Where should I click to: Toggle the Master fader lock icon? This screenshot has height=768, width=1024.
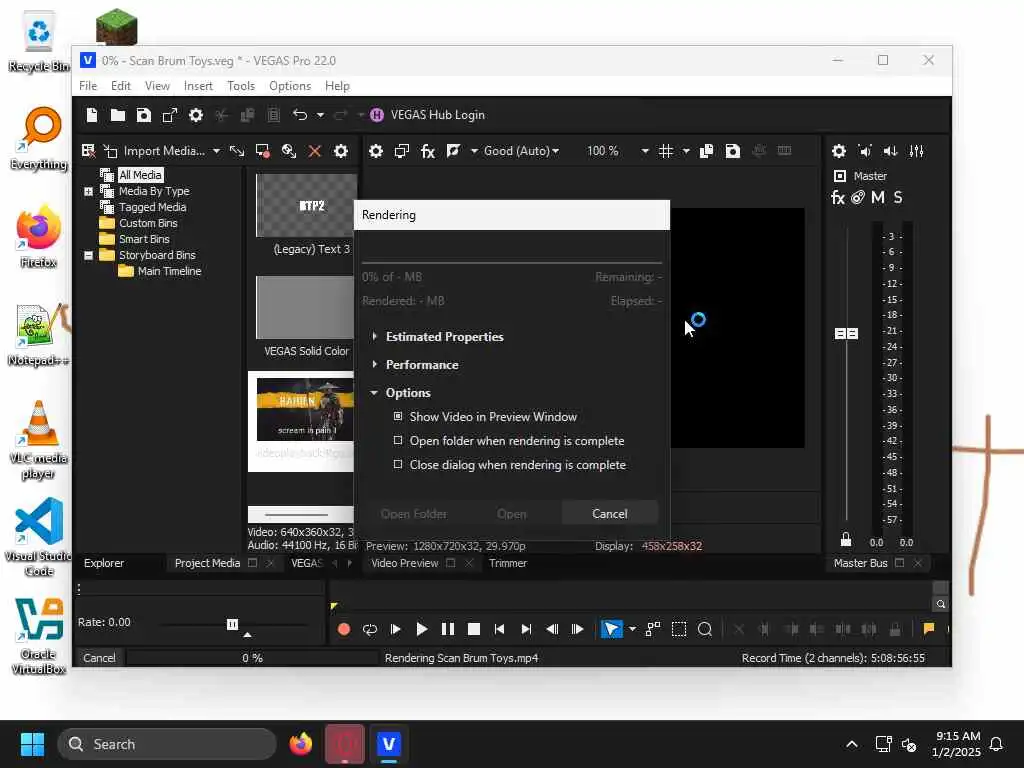(846, 539)
